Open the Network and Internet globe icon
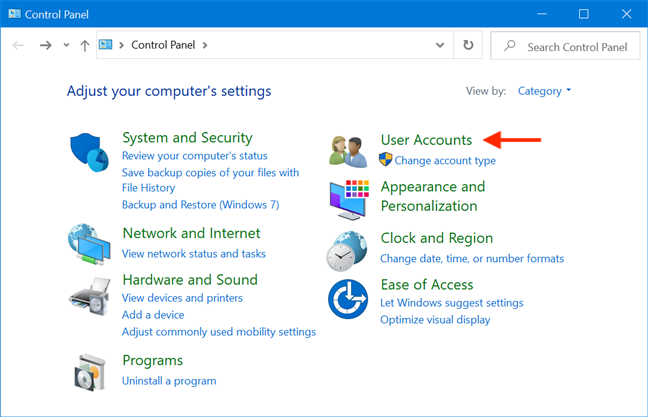Viewport: 648px width, 417px height. pos(89,244)
